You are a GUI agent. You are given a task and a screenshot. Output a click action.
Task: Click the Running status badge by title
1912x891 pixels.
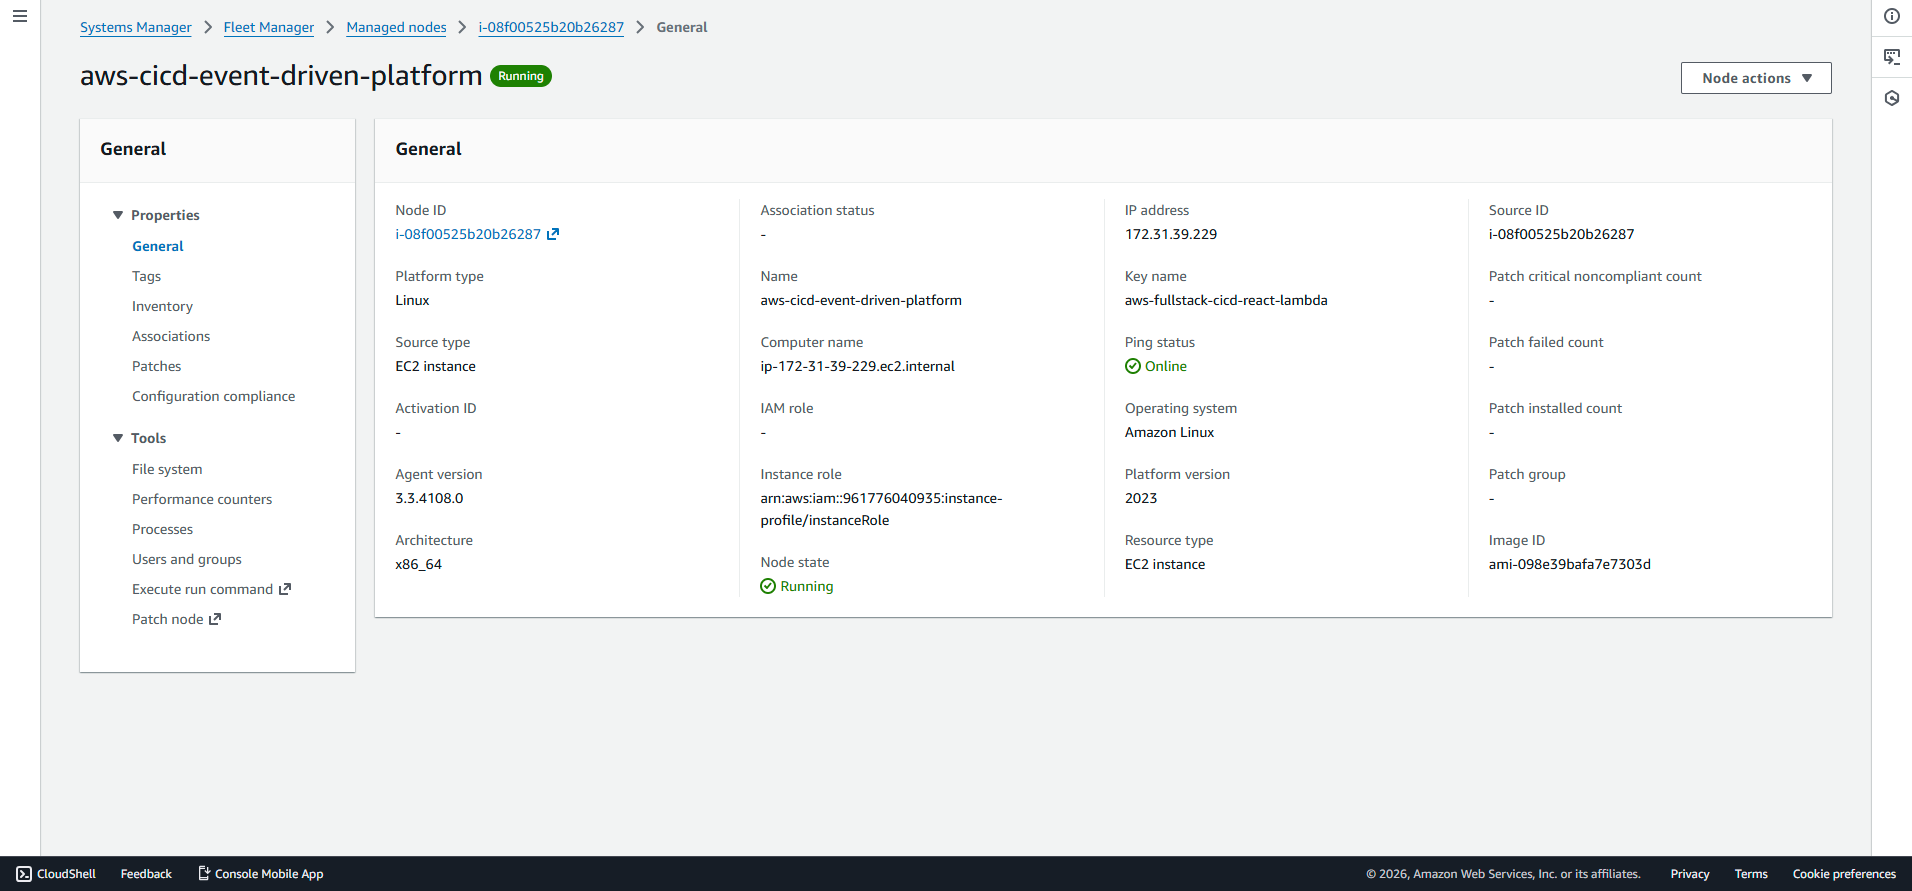click(x=521, y=76)
